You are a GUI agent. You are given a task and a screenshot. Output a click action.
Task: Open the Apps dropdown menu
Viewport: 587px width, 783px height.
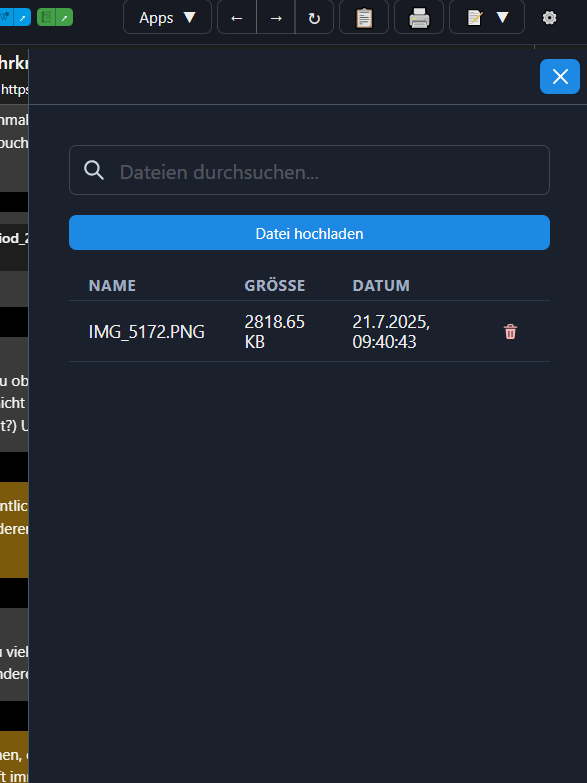point(167,17)
